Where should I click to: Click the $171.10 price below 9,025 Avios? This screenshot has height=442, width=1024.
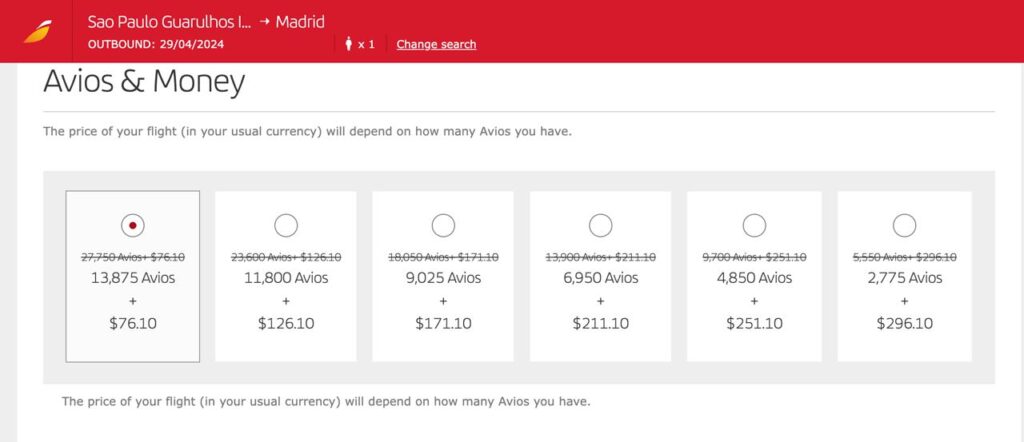click(x=443, y=323)
